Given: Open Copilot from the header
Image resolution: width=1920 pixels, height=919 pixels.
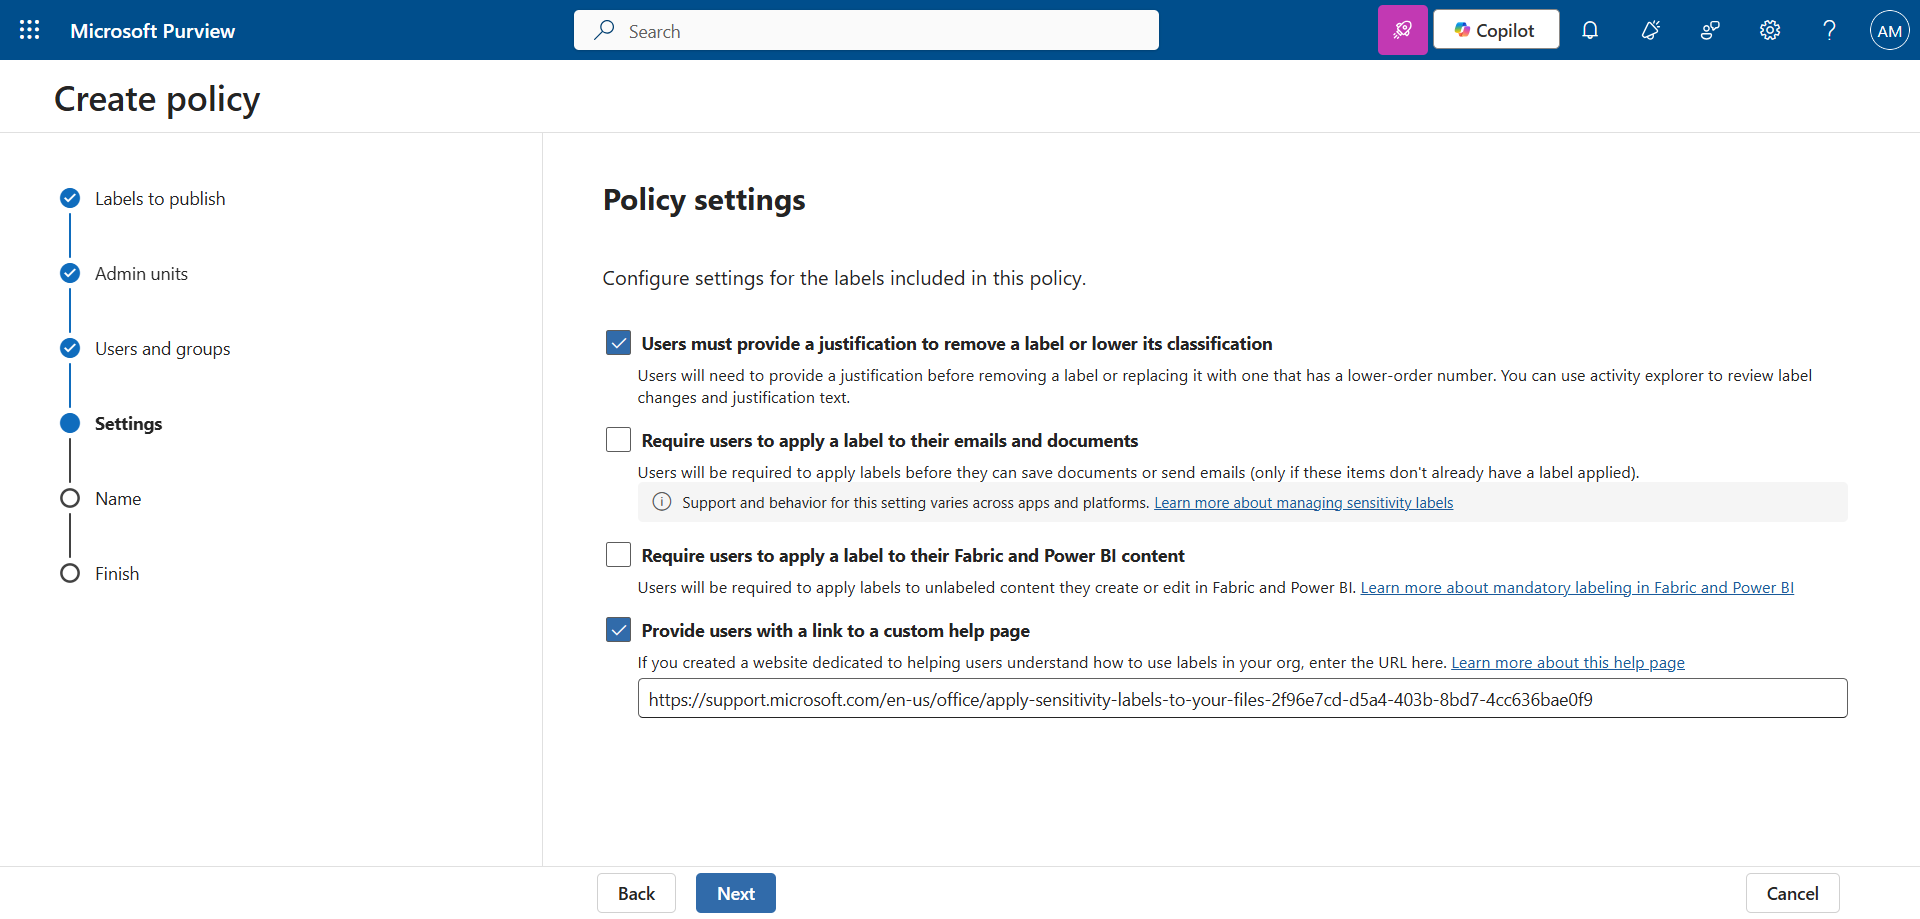Looking at the screenshot, I should (x=1495, y=30).
